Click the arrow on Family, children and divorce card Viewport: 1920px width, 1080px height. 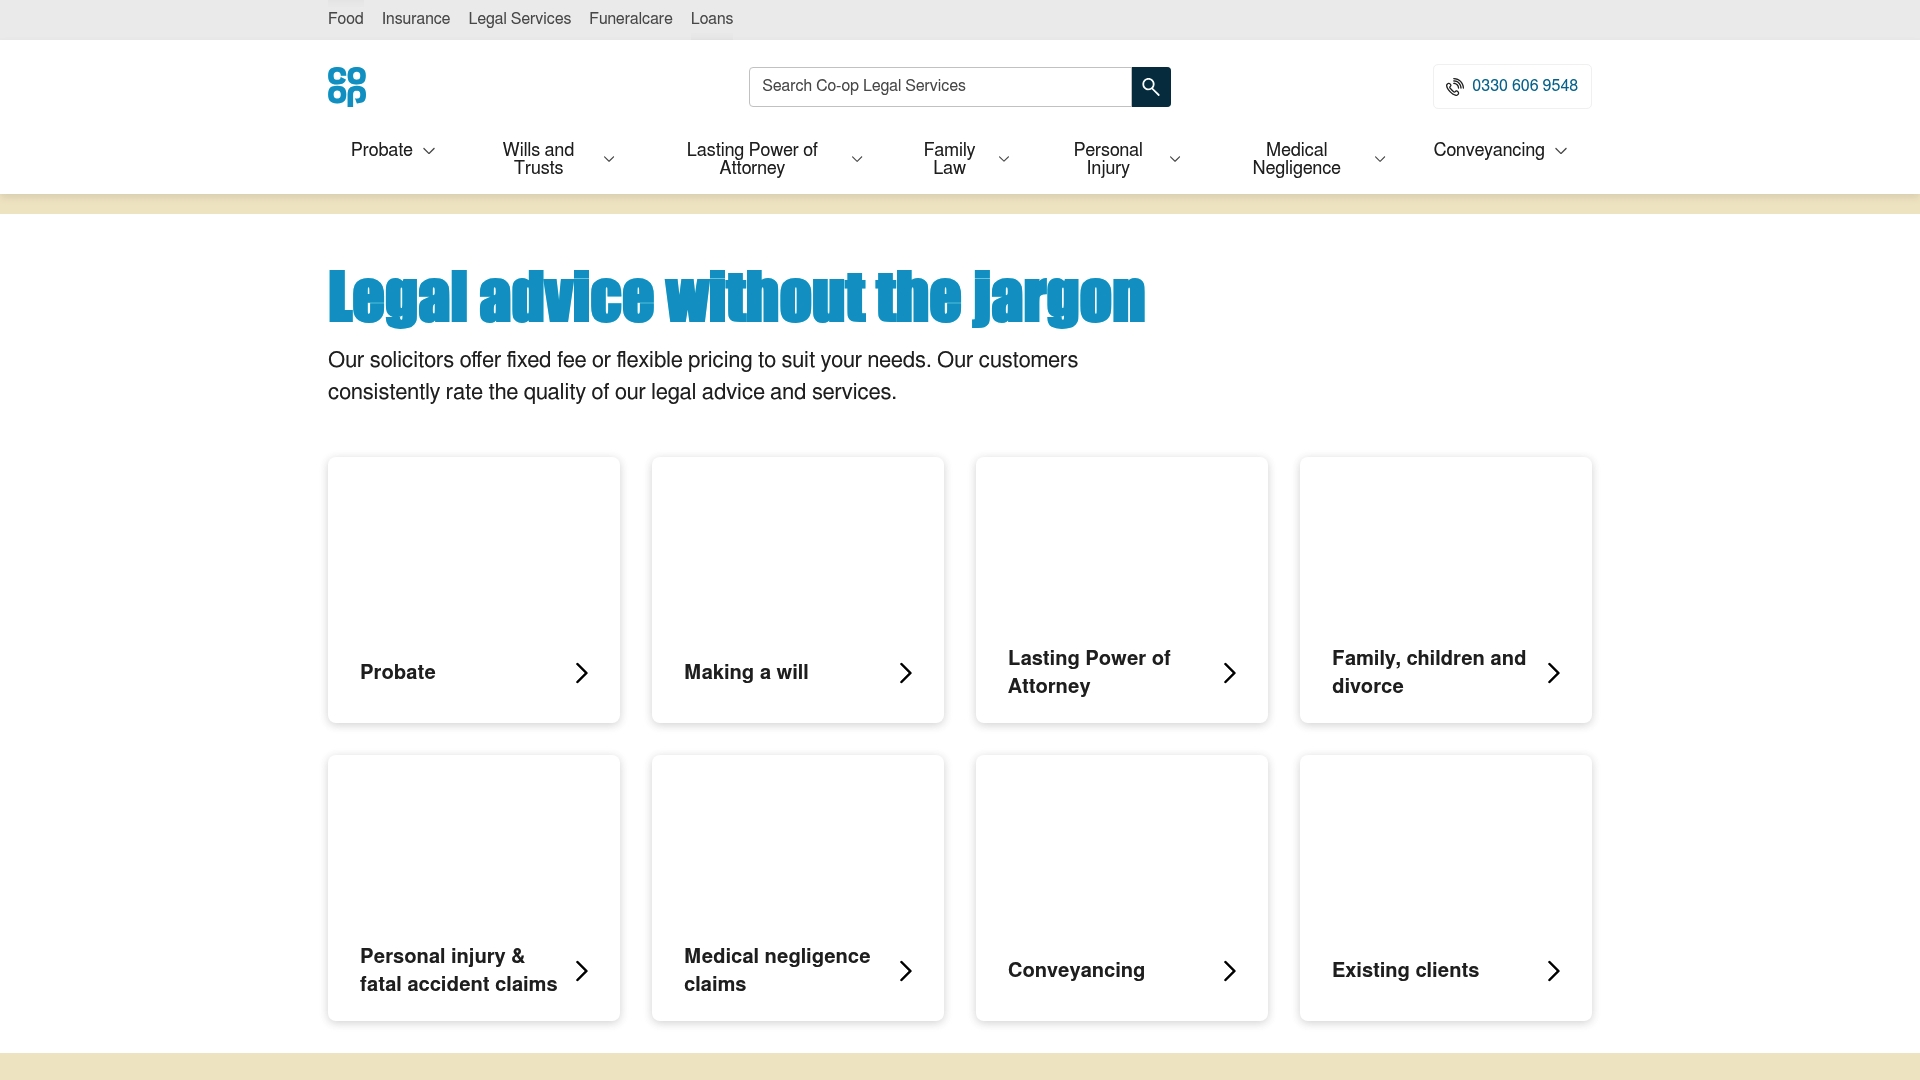(1553, 672)
